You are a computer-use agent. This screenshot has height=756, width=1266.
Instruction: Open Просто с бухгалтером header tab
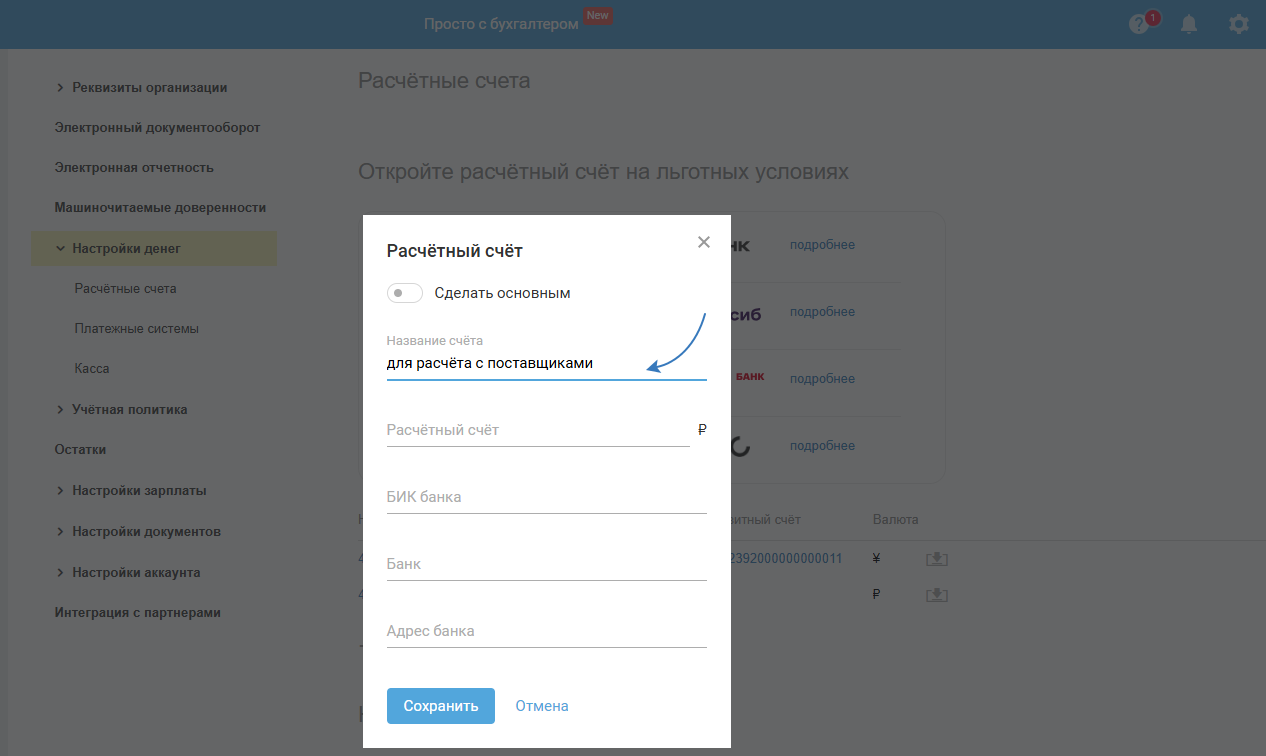point(501,24)
